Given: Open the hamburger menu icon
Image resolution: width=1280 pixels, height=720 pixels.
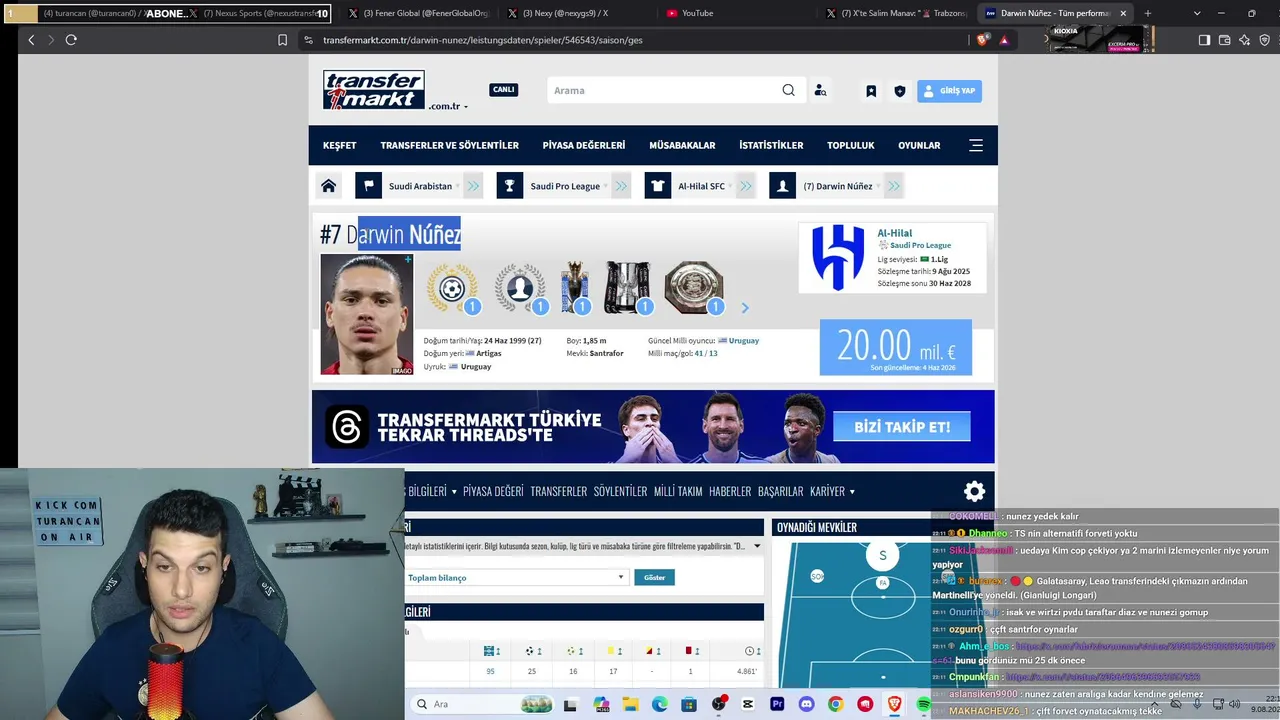Looking at the screenshot, I should [x=976, y=145].
